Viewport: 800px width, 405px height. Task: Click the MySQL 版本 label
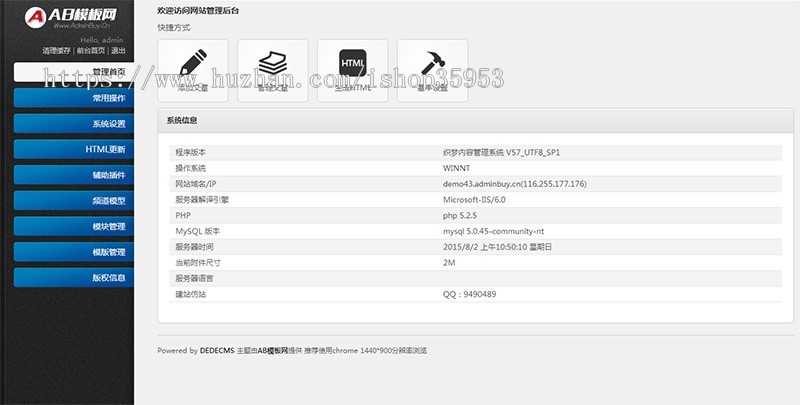pyautogui.click(x=198, y=231)
